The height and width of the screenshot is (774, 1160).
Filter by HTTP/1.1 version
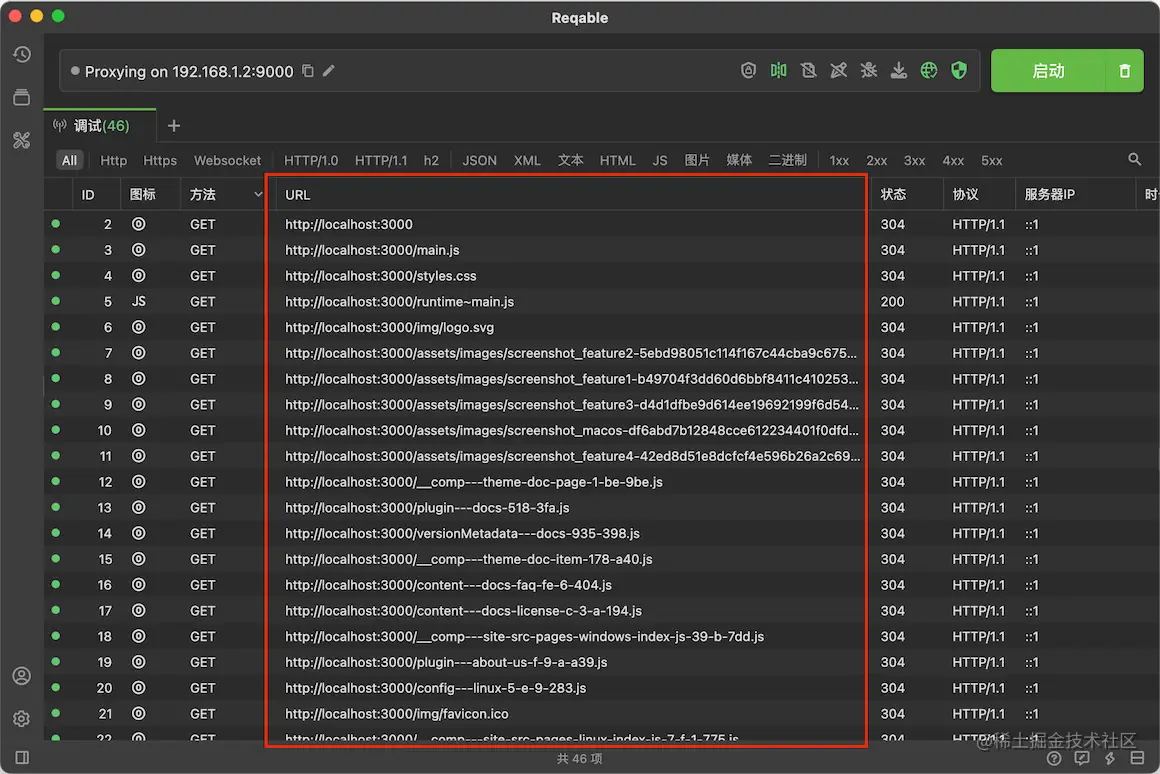point(381,161)
